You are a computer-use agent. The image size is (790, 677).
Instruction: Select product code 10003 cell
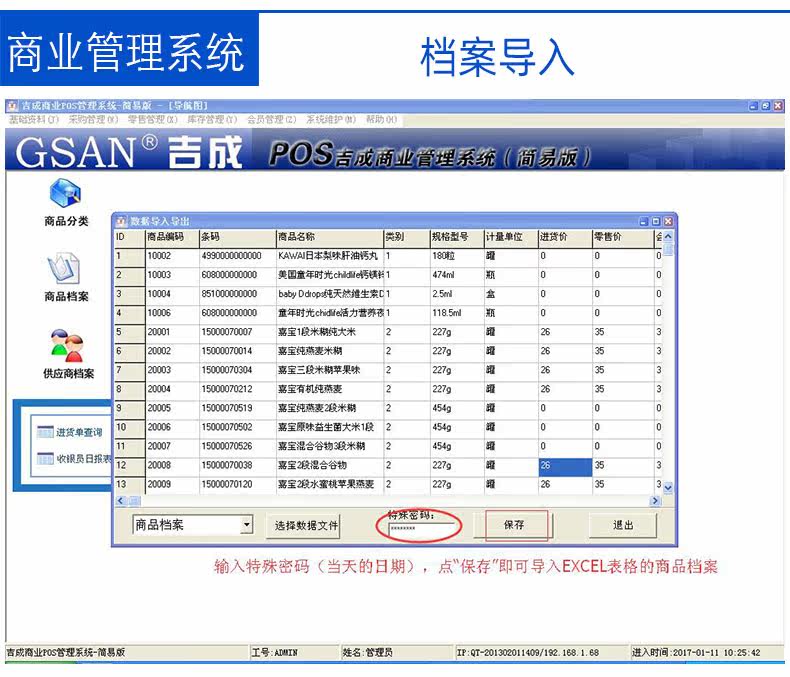tap(173, 275)
